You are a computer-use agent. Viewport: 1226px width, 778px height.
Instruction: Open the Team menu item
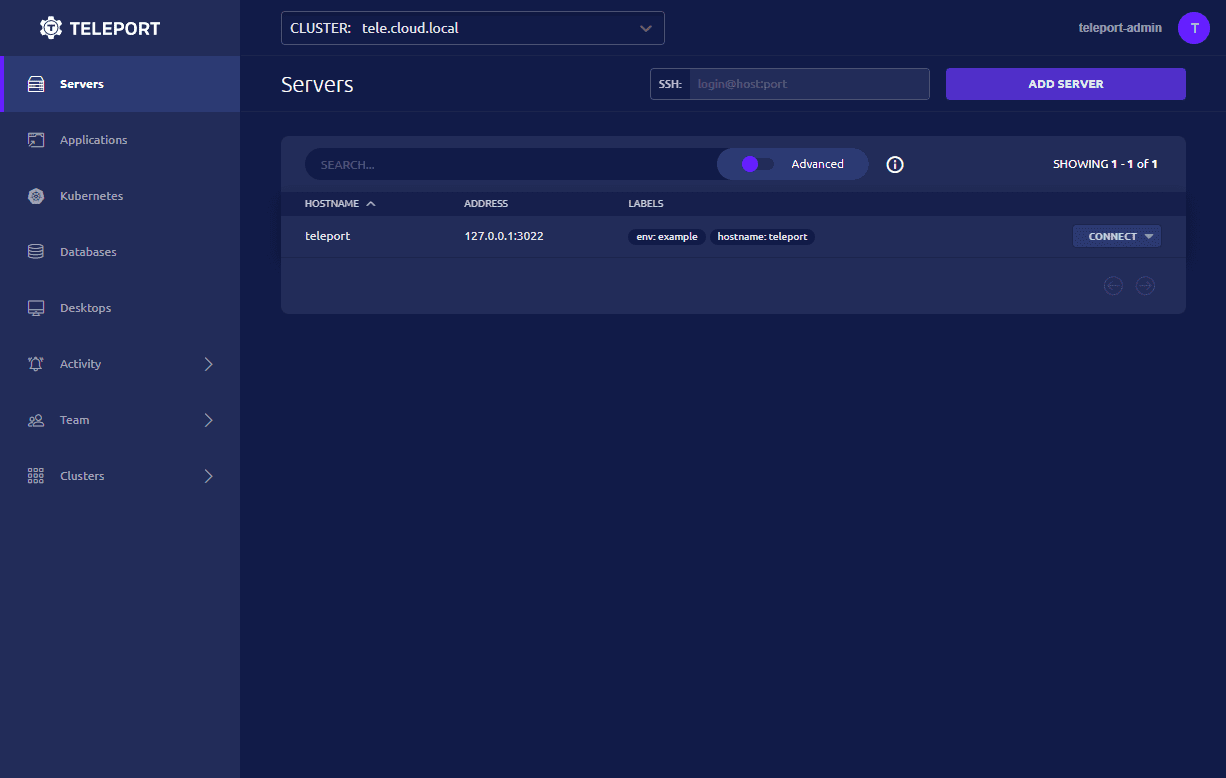[120, 420]
